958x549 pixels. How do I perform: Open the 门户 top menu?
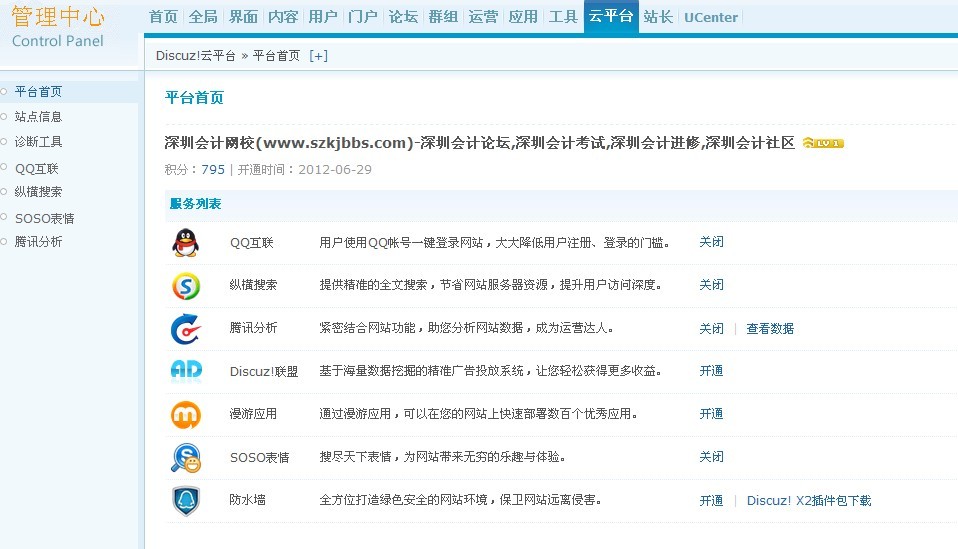(363, 16)
